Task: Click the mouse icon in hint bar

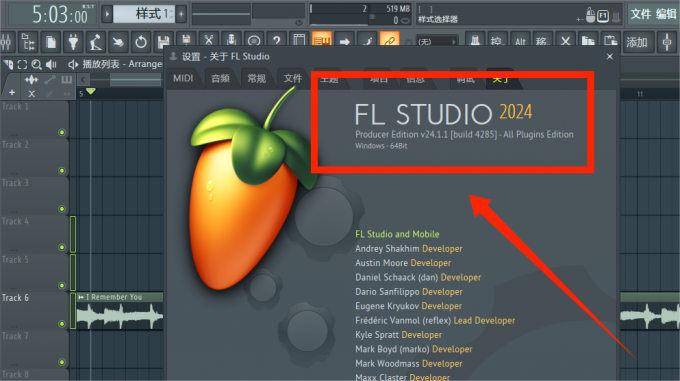Action: [590, 15]
